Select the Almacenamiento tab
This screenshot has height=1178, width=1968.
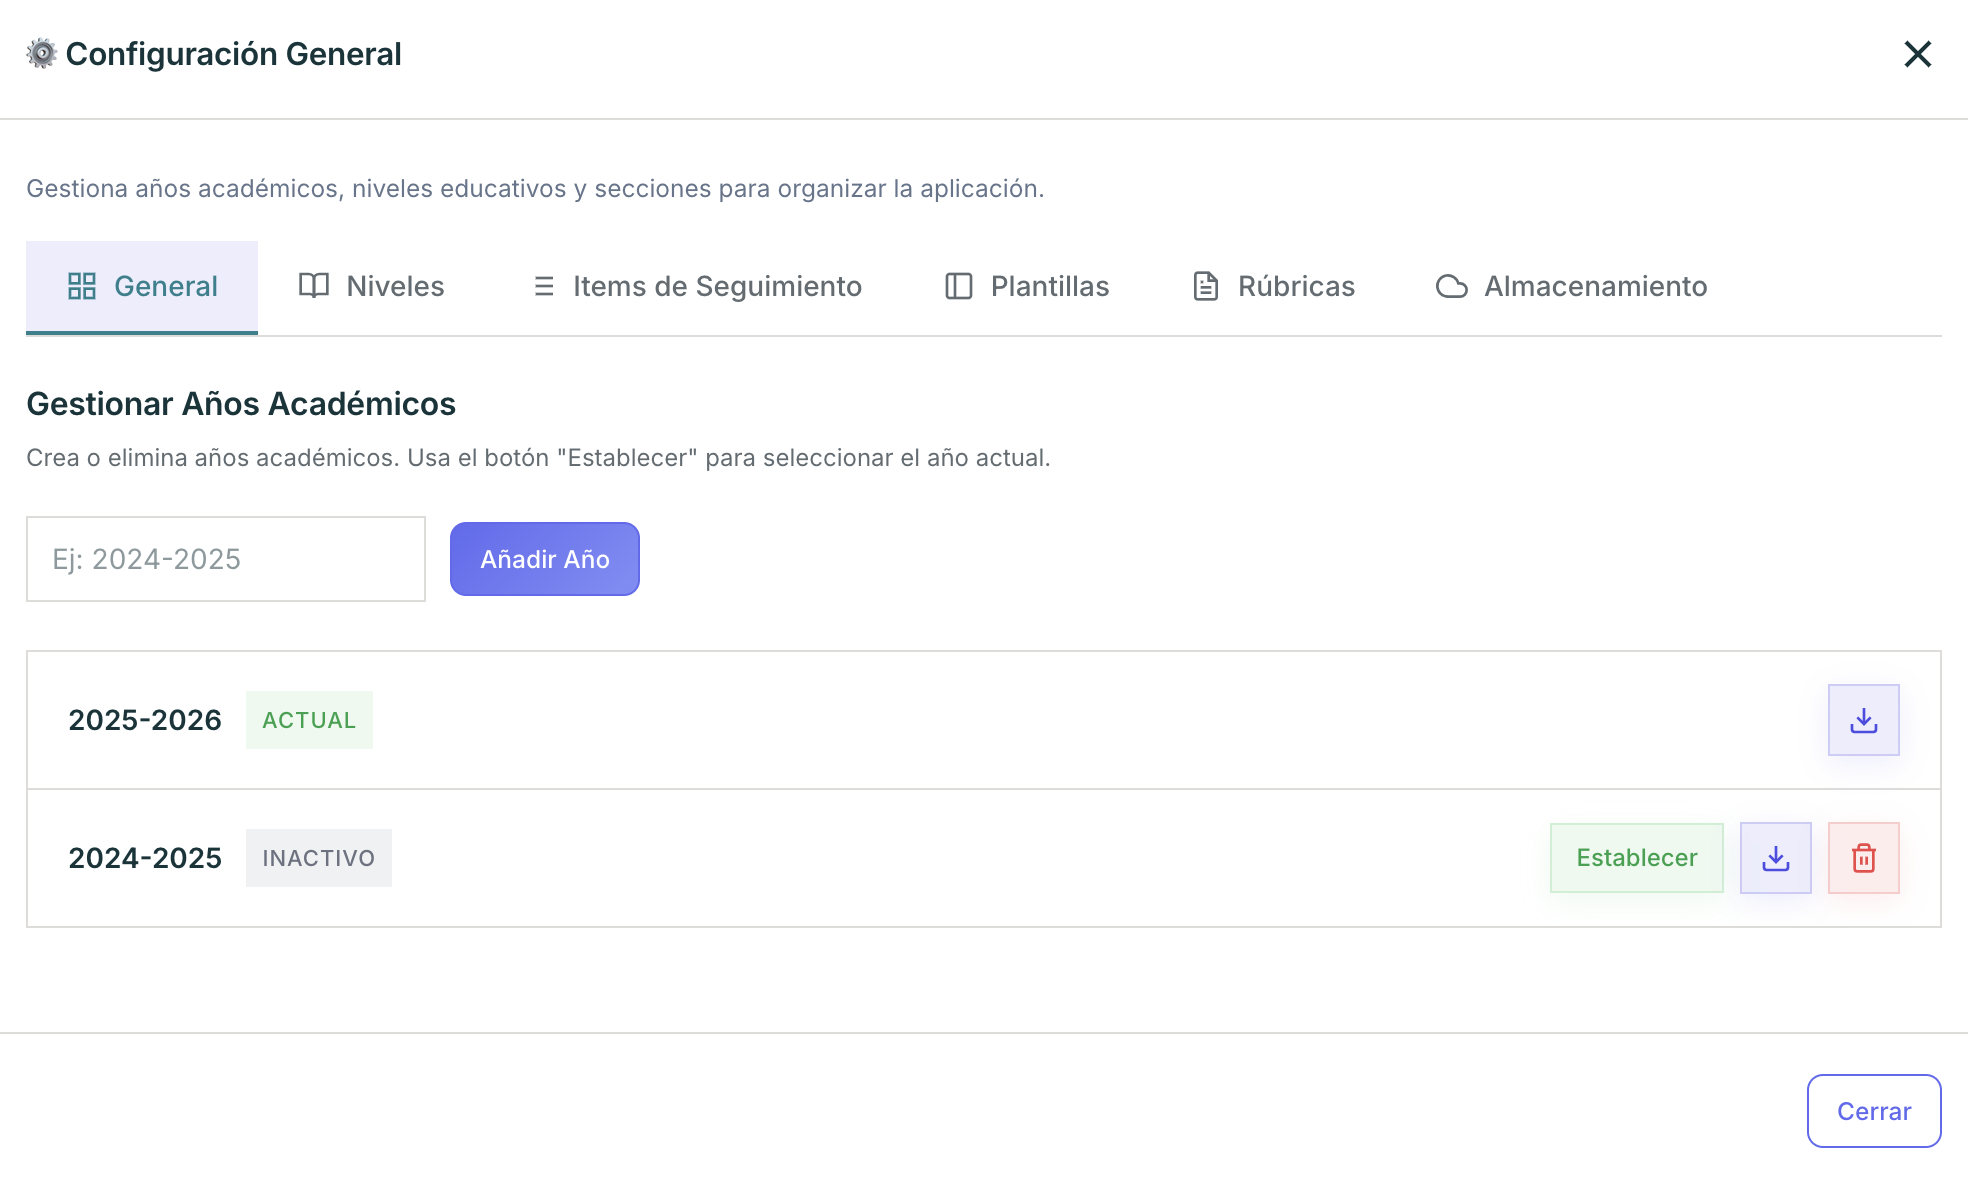(1594, 286)
